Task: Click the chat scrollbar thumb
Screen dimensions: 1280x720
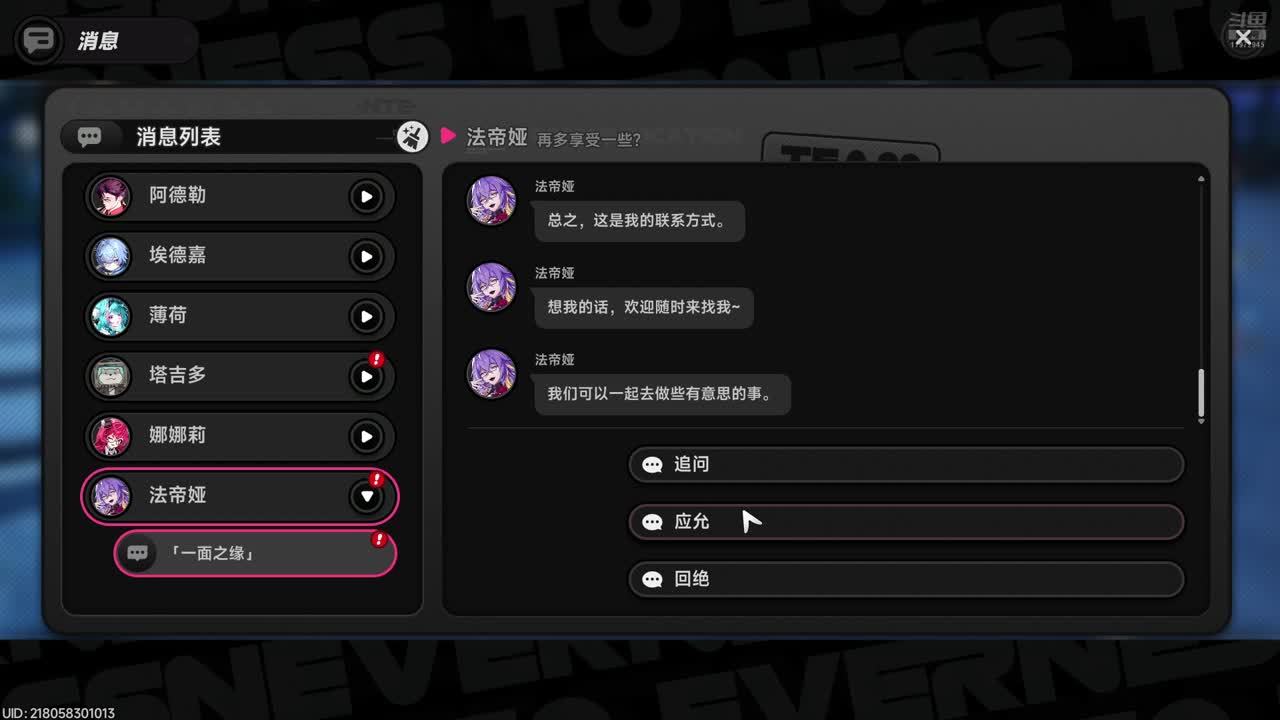Action: tap(1201, 393)
